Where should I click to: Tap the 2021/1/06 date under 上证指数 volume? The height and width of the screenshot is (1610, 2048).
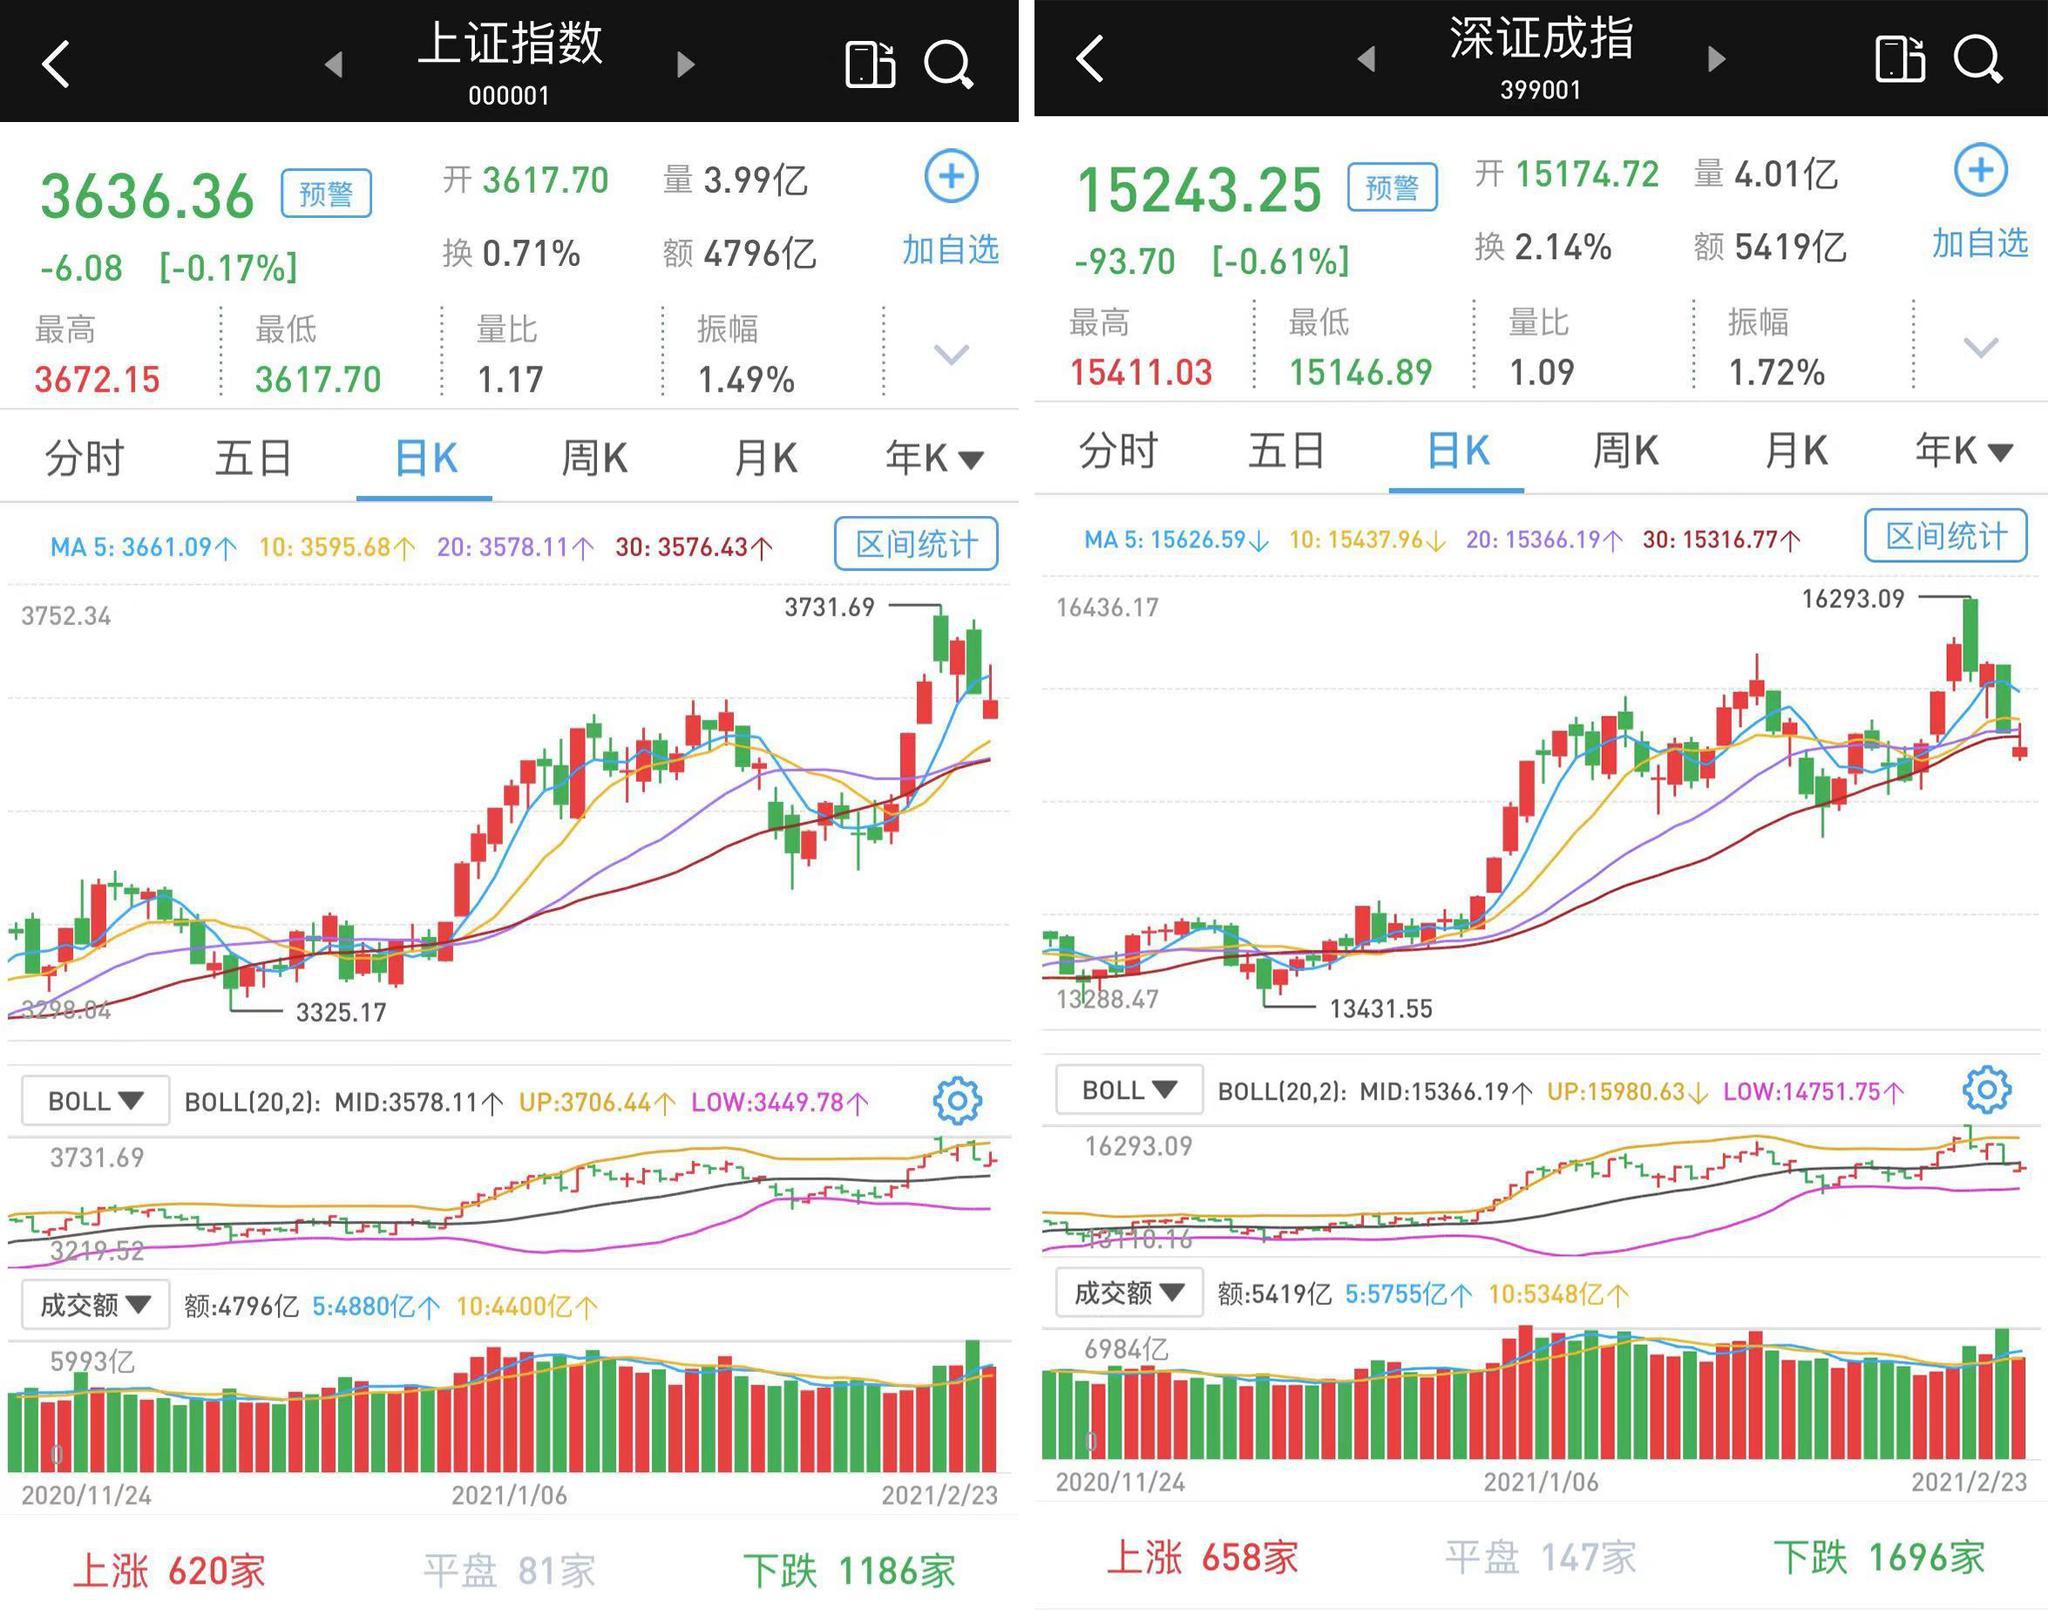click(509, 1495)
